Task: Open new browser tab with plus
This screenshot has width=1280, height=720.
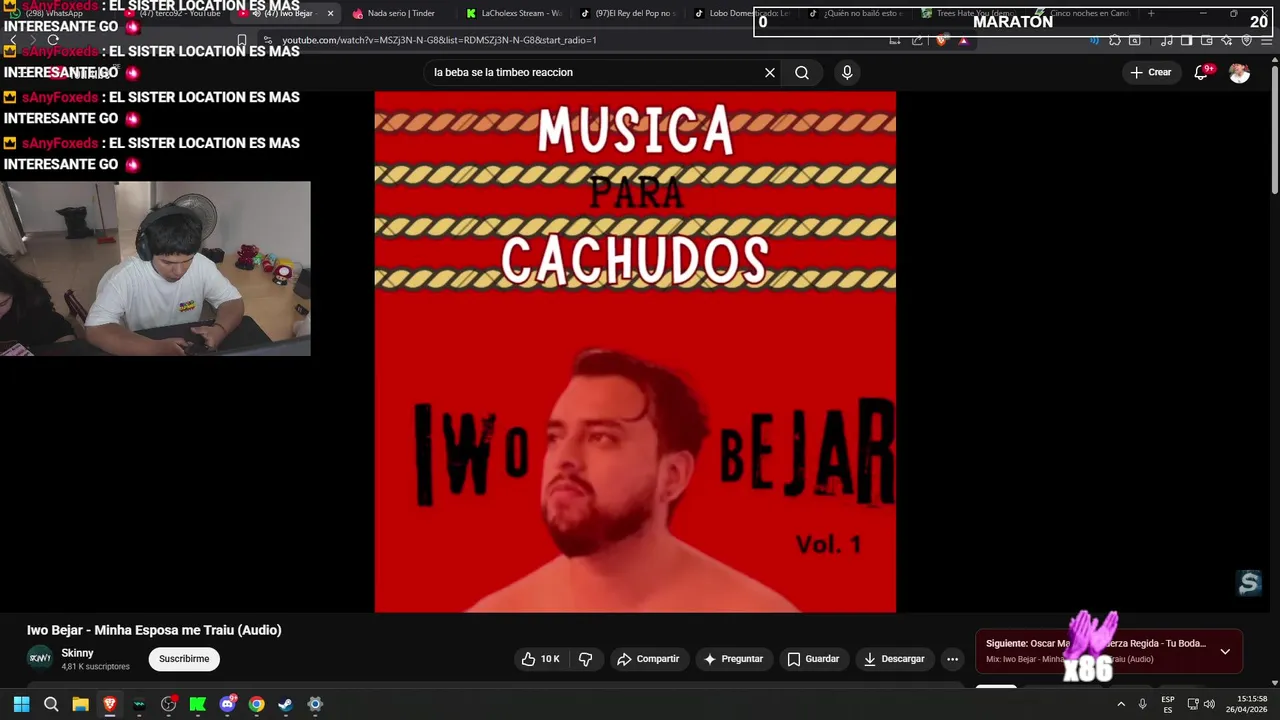Action: [x=1151, y=13]
